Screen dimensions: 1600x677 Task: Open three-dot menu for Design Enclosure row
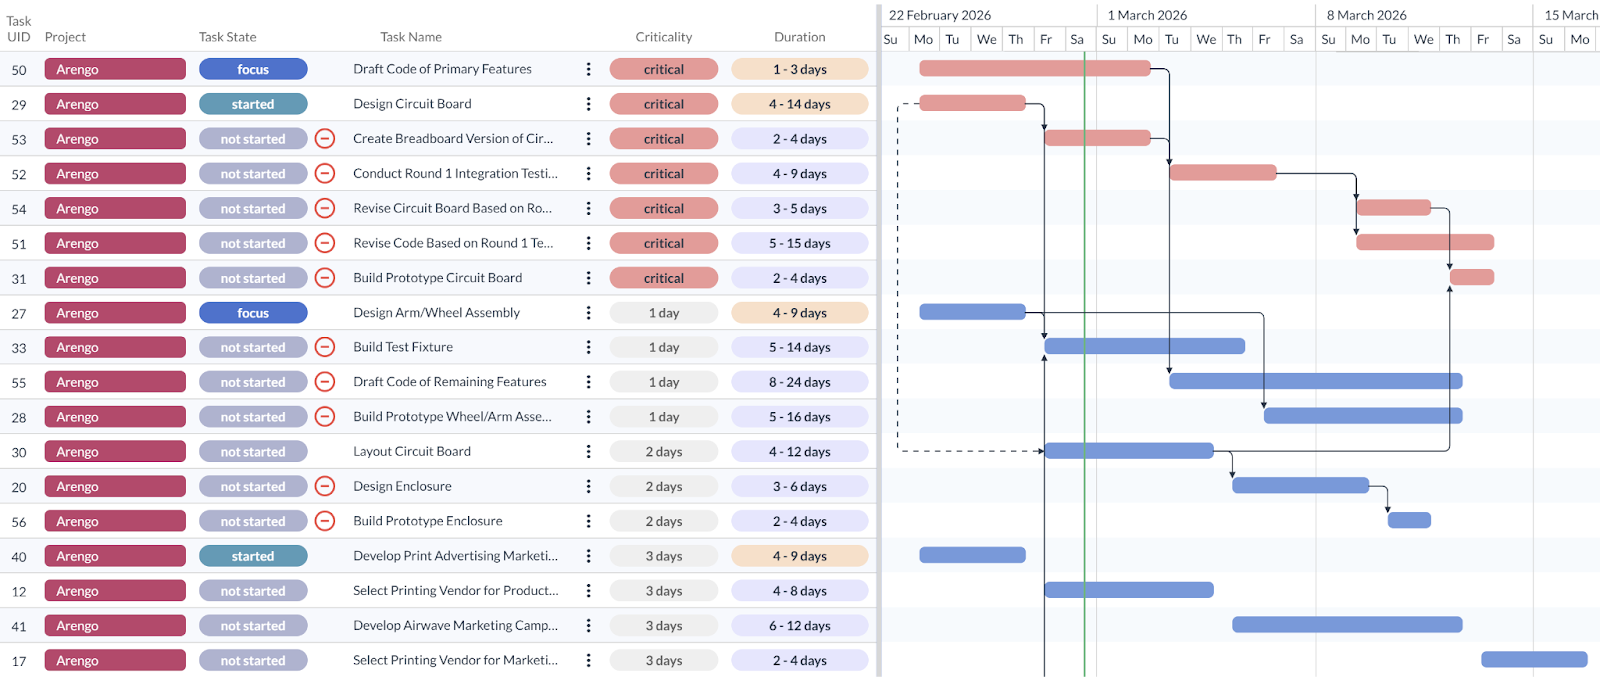[x=588, y=487]
